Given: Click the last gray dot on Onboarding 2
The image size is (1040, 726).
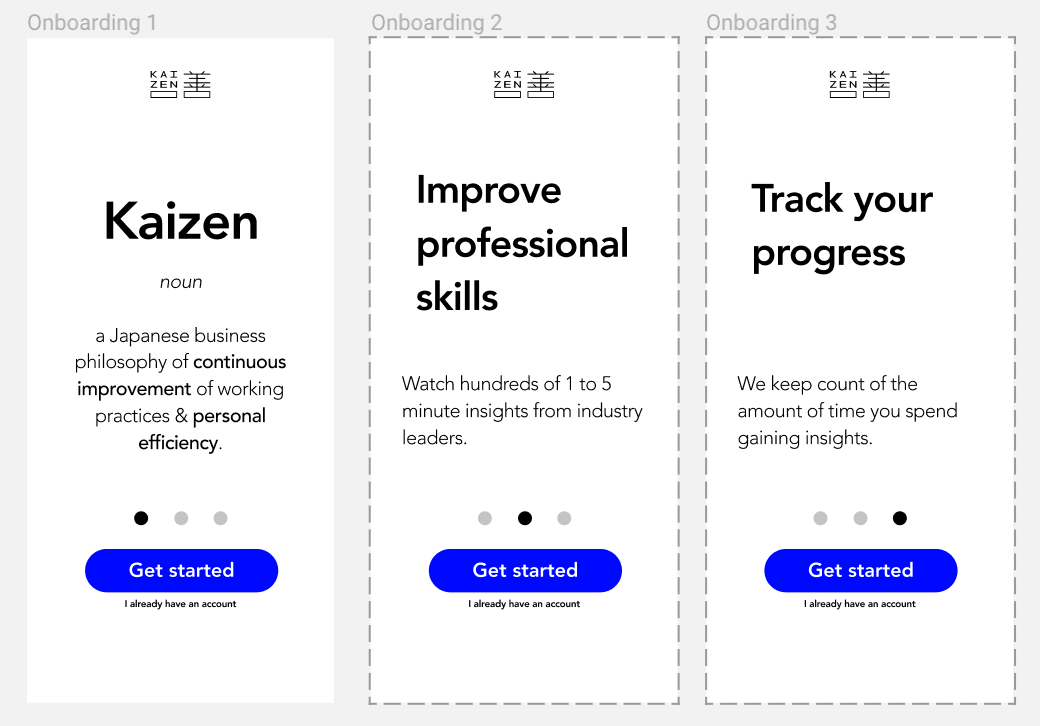Looking at the screenshot, I should coord(564,518).
